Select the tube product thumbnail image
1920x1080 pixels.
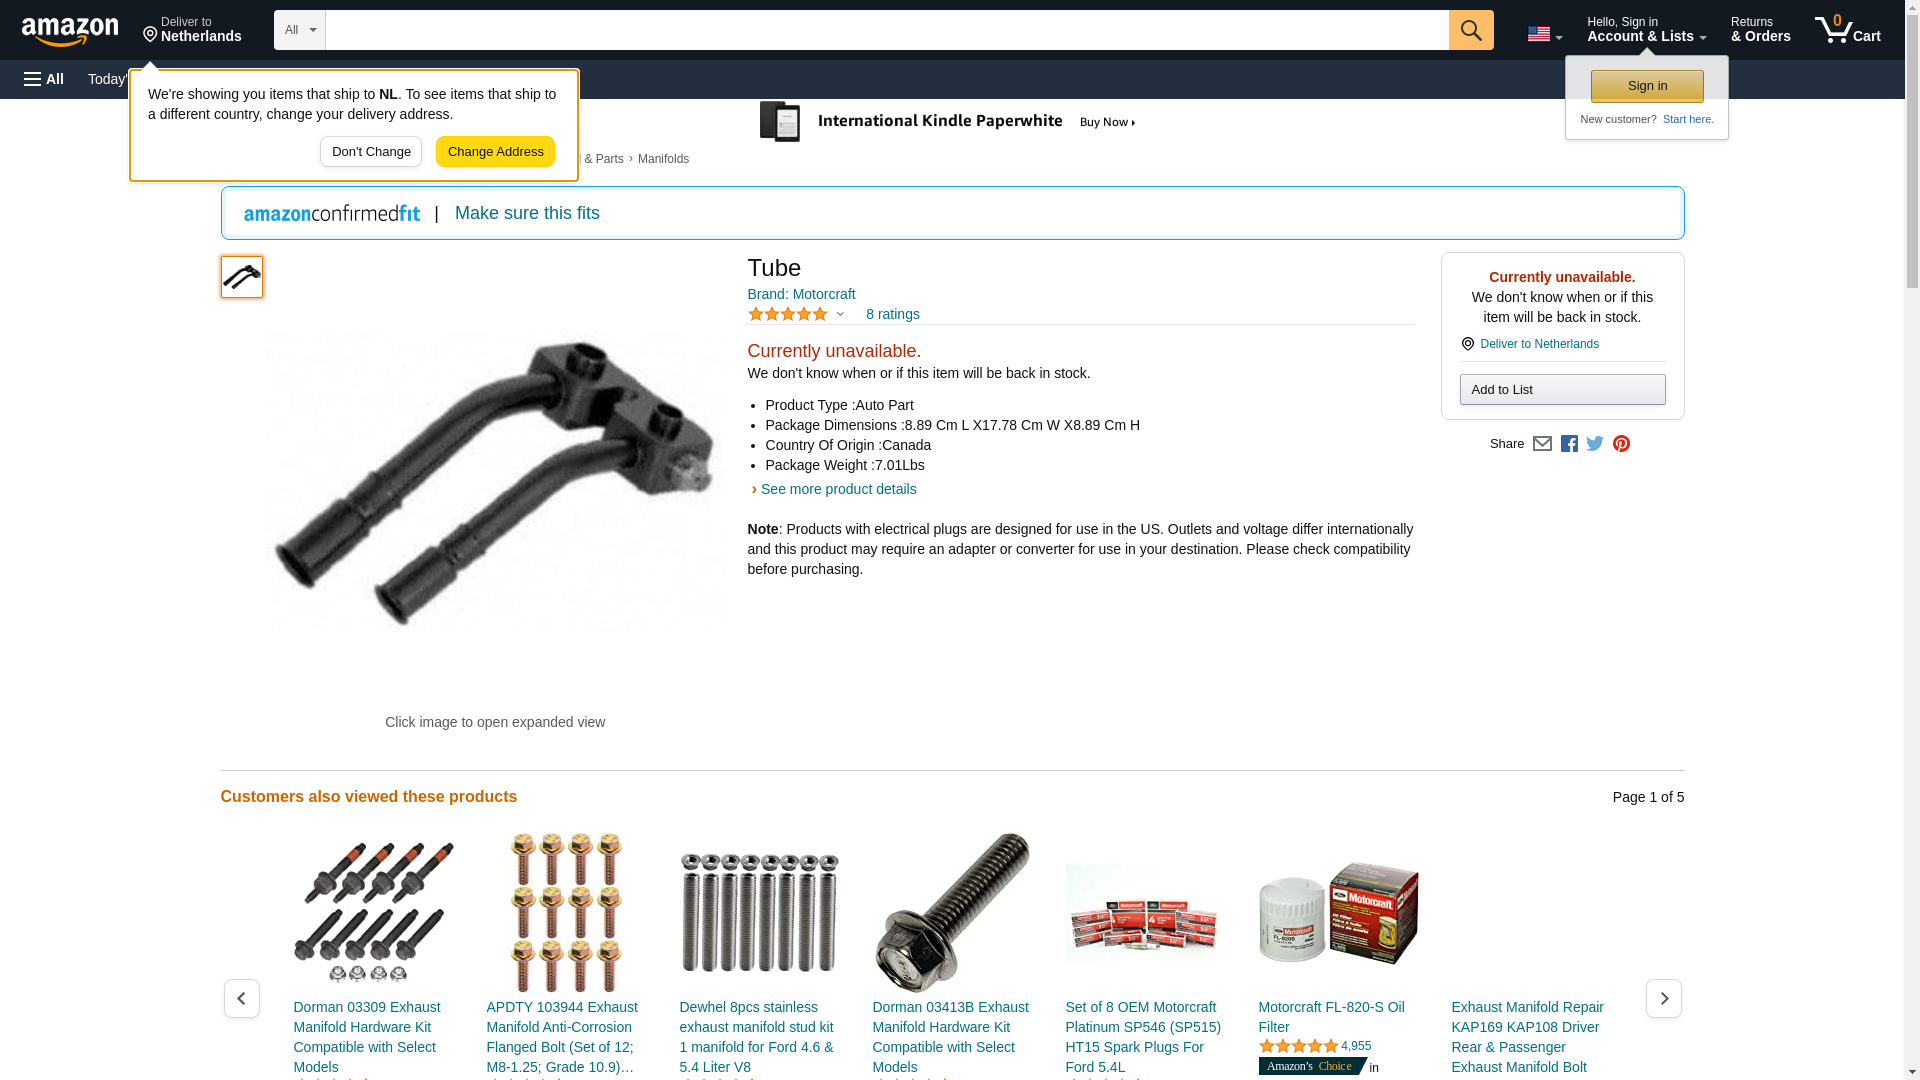242,277
